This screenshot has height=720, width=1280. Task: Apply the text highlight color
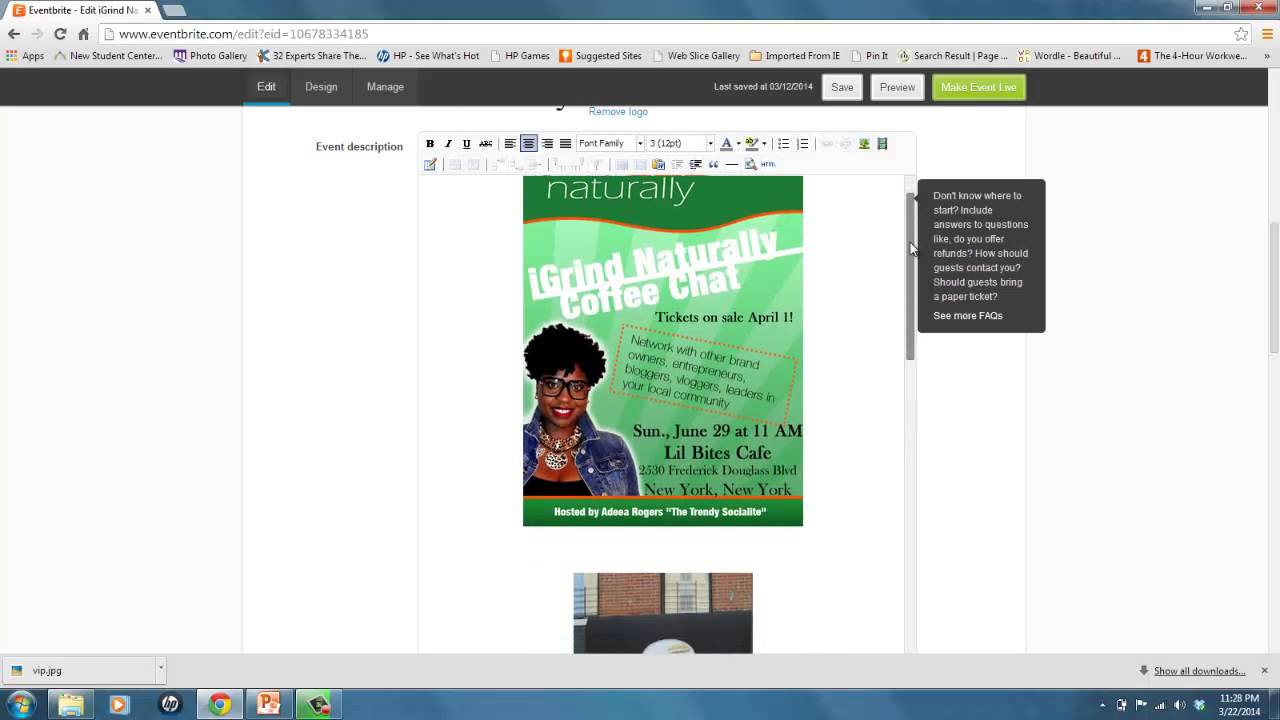tap(751, 144)
